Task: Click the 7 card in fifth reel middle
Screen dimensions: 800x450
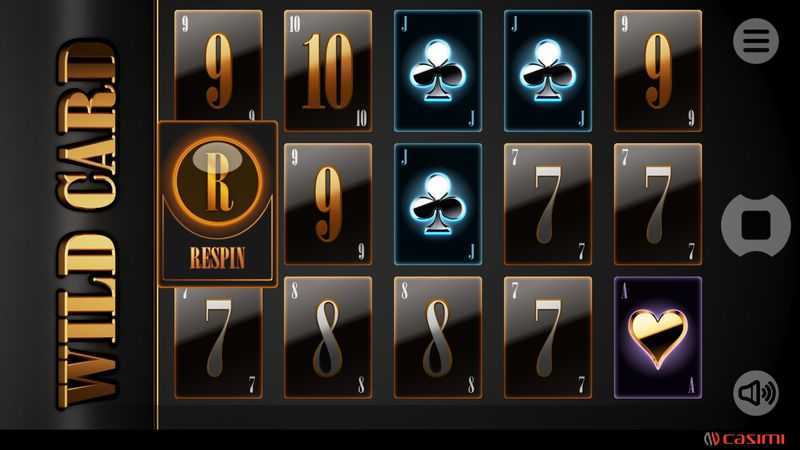Action: pos(658,204)
